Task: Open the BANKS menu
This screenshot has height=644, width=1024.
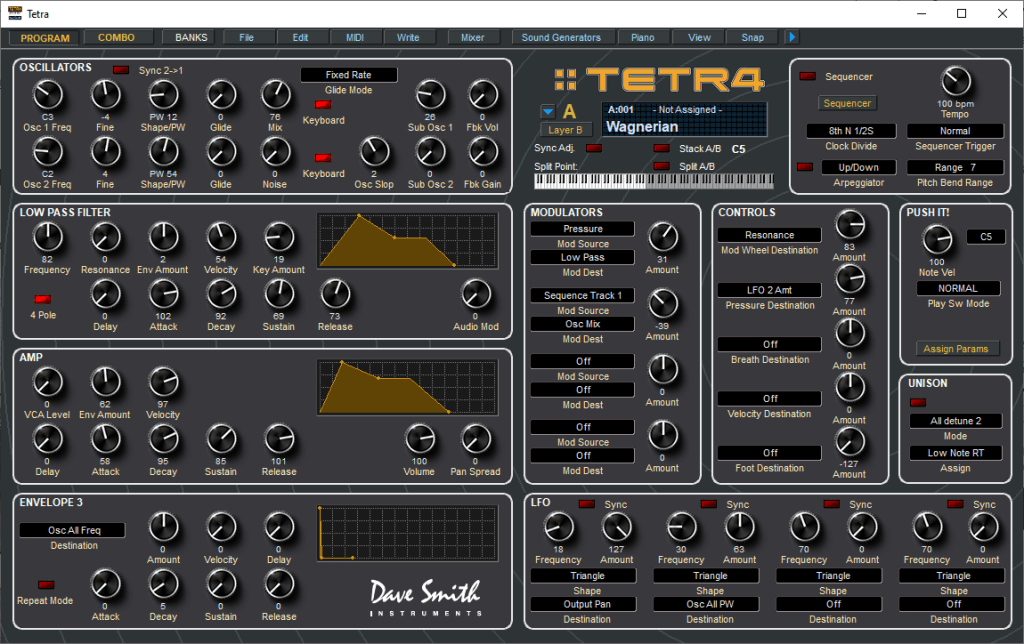Action: pyautogui.click(x=191, y=38)
